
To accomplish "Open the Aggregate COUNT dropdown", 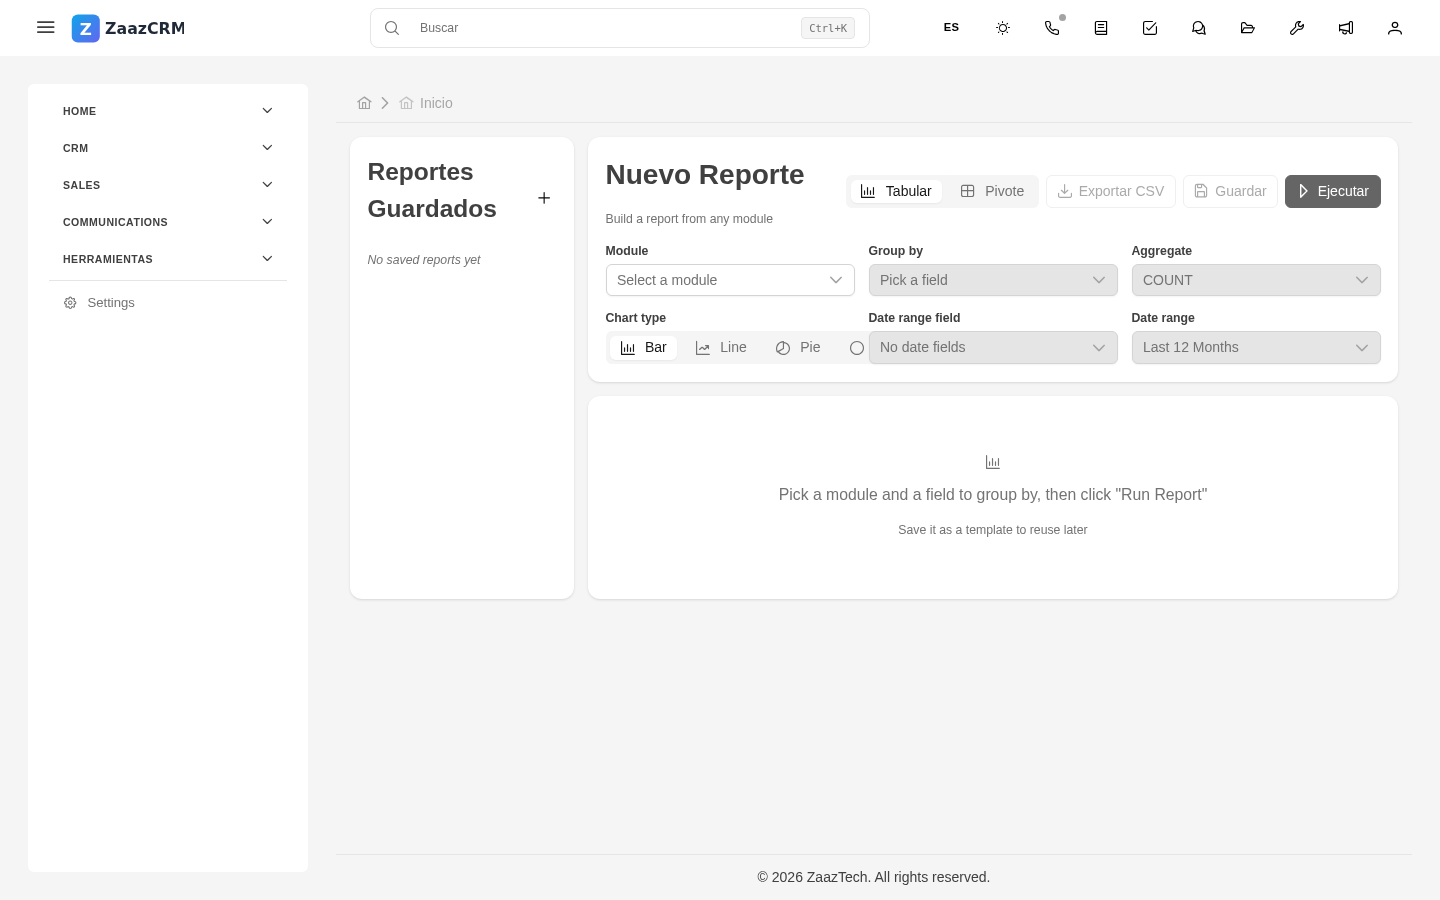I will point(1256,280).
